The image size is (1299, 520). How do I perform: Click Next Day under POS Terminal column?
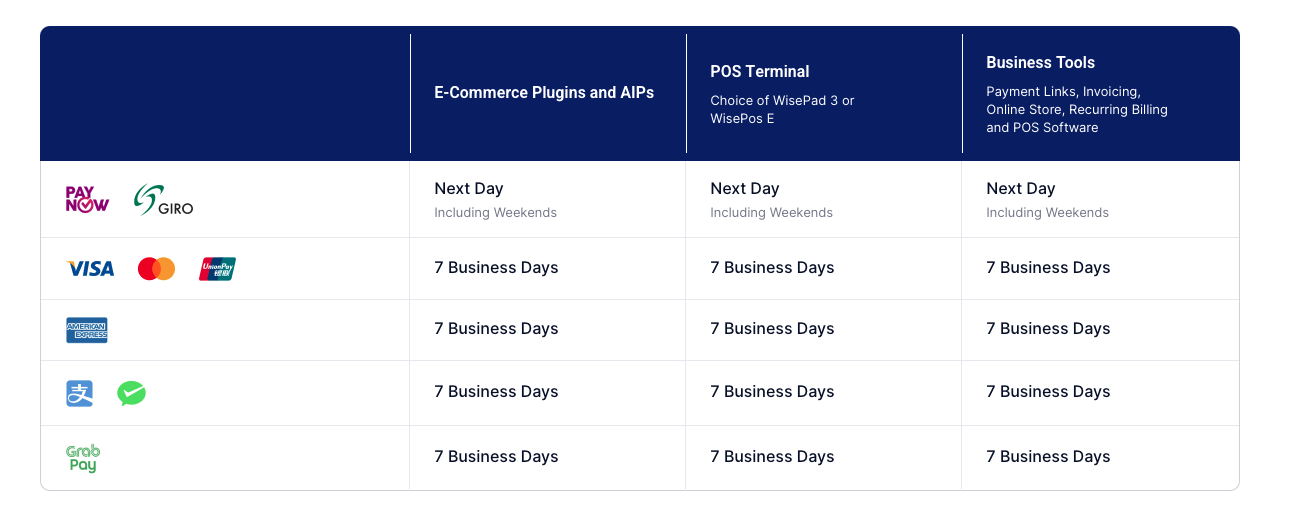(x=745, y=188)
